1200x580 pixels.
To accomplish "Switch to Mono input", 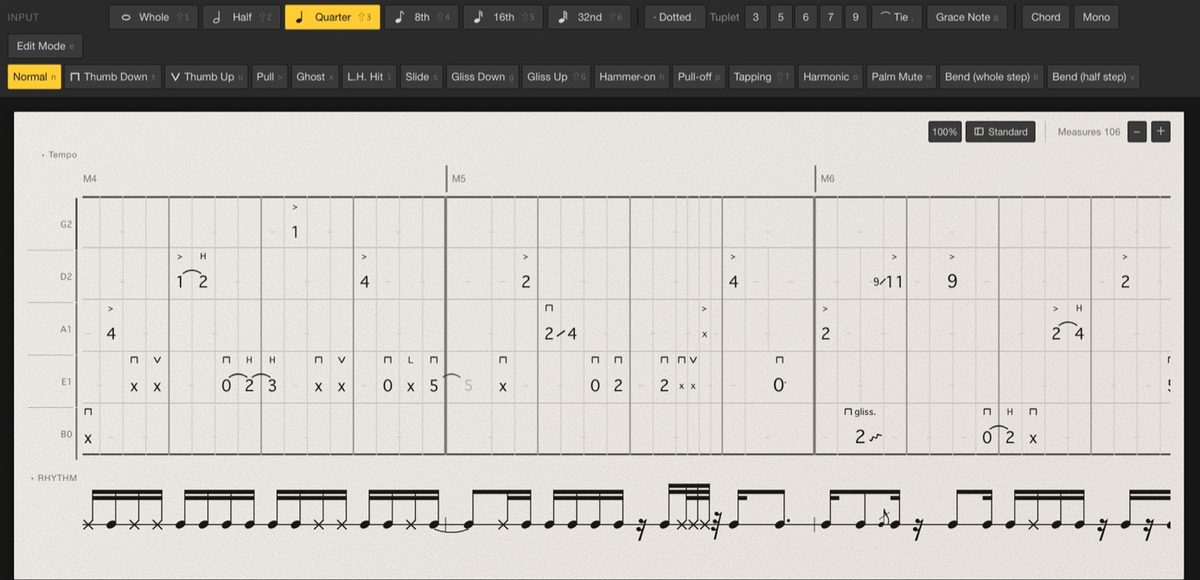I will tap(1096, 17).
